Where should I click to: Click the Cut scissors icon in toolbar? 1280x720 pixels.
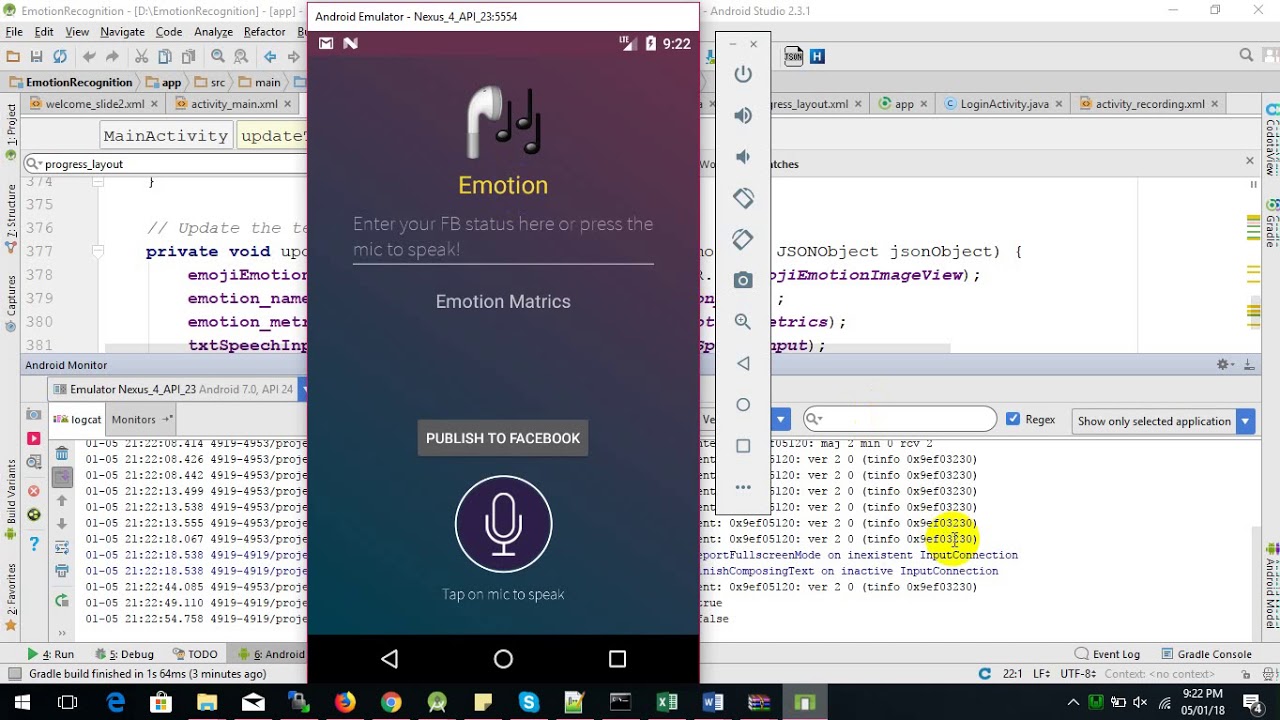[141, 57]
